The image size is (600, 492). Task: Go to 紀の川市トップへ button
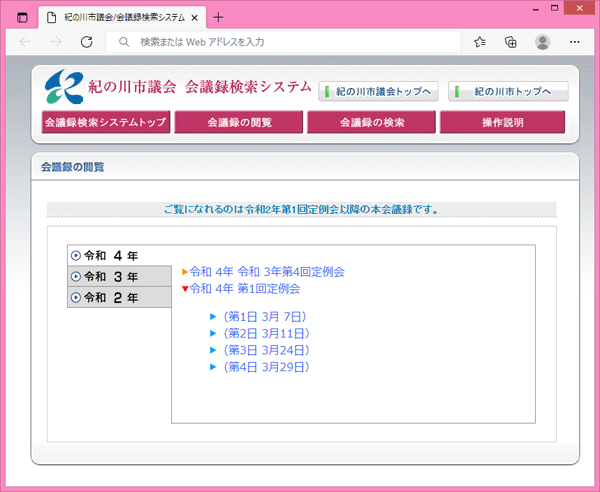[x=508, y=91]
